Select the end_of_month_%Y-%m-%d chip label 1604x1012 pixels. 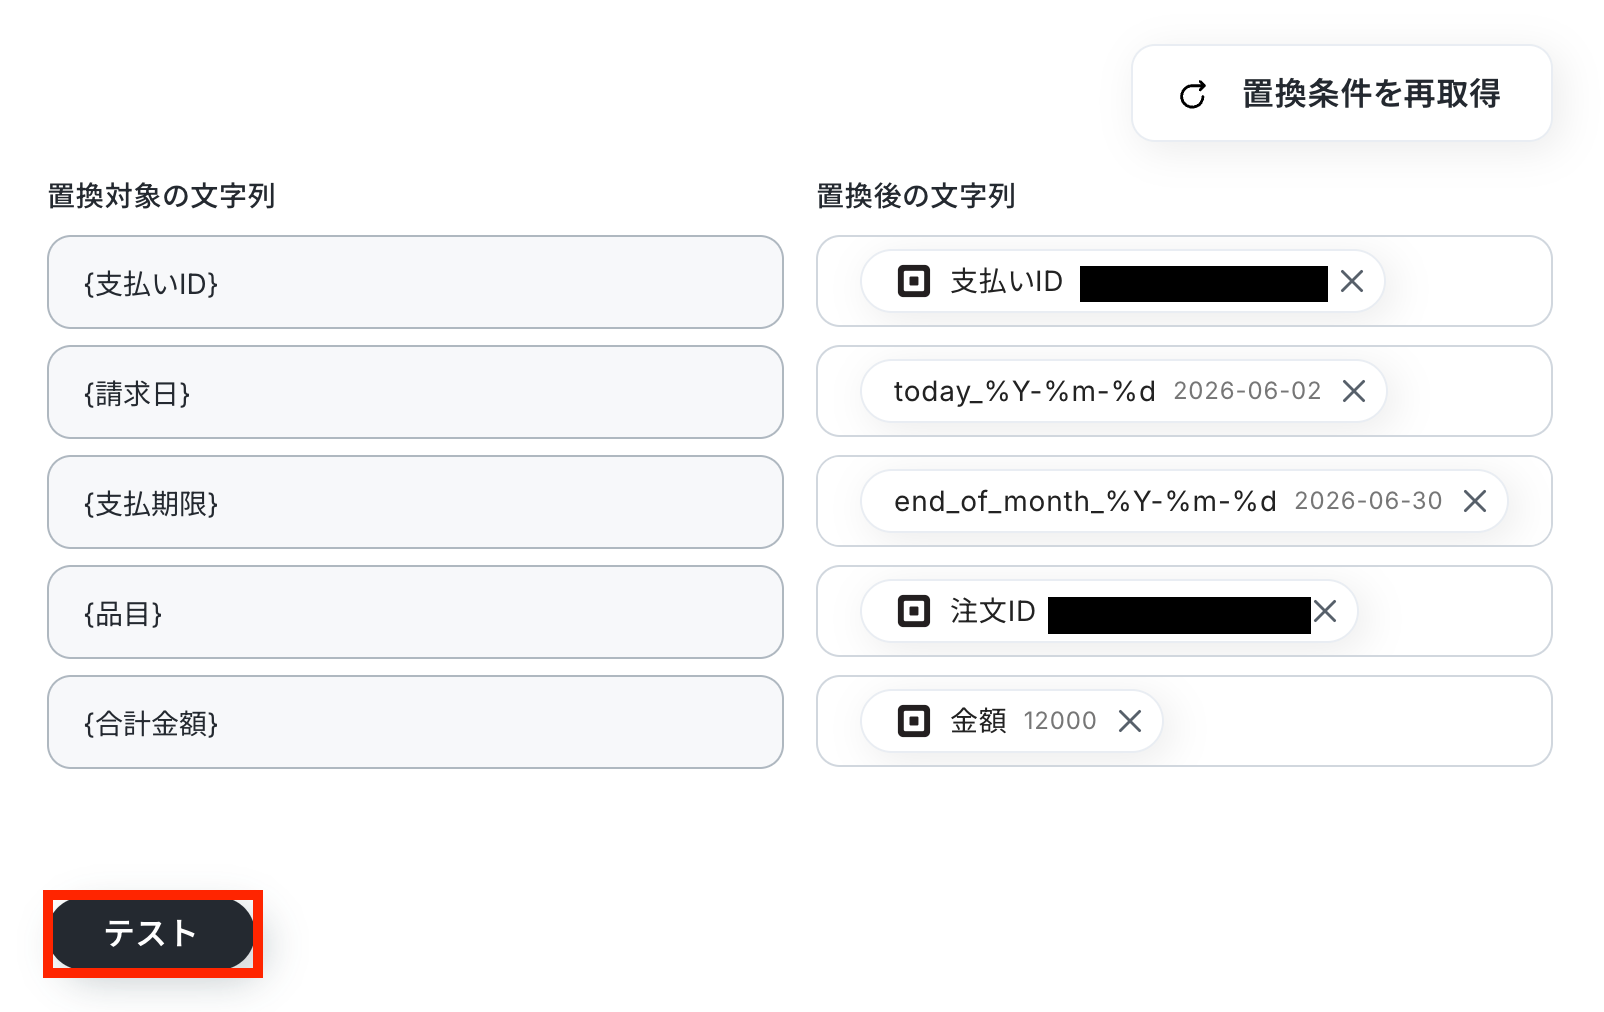1085,501
